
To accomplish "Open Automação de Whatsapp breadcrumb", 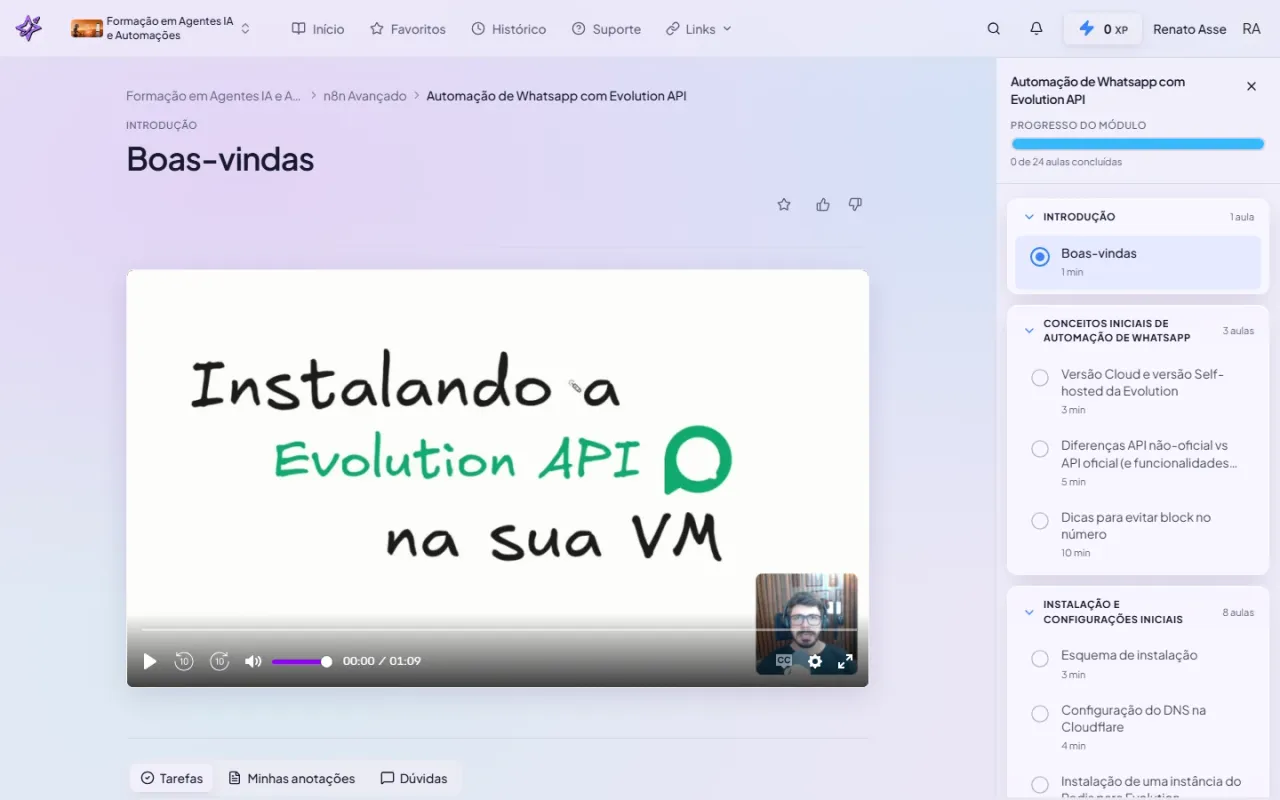I will click(556, 96).
